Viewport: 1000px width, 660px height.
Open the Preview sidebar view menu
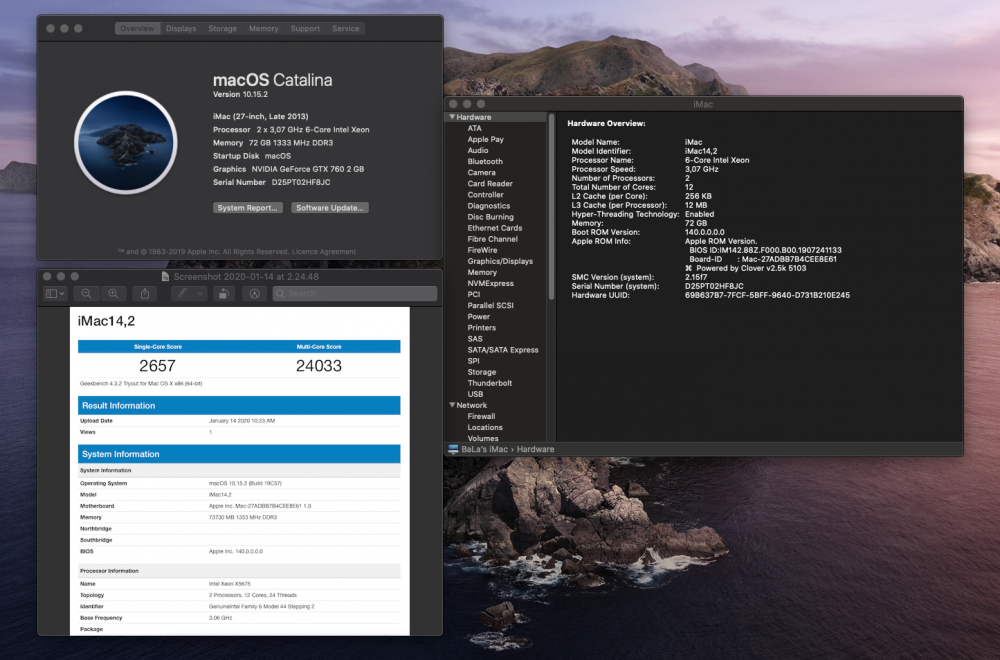pos(55,293)
